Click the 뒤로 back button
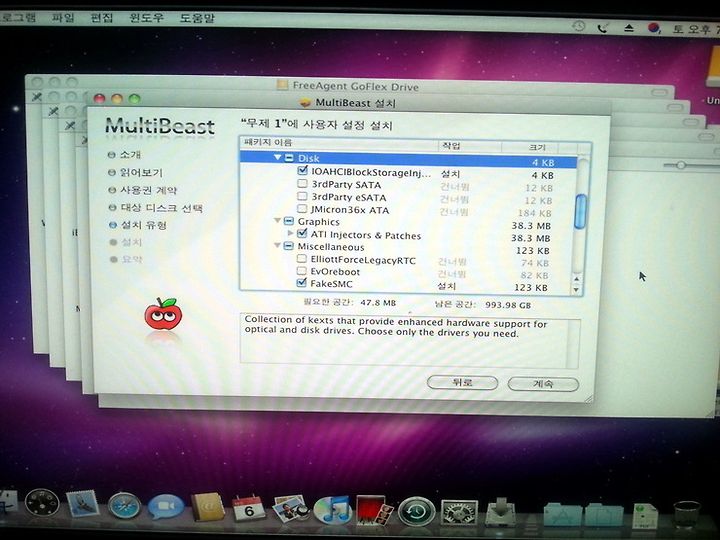This screenshot has width=720, height=540. click(462, 382)
